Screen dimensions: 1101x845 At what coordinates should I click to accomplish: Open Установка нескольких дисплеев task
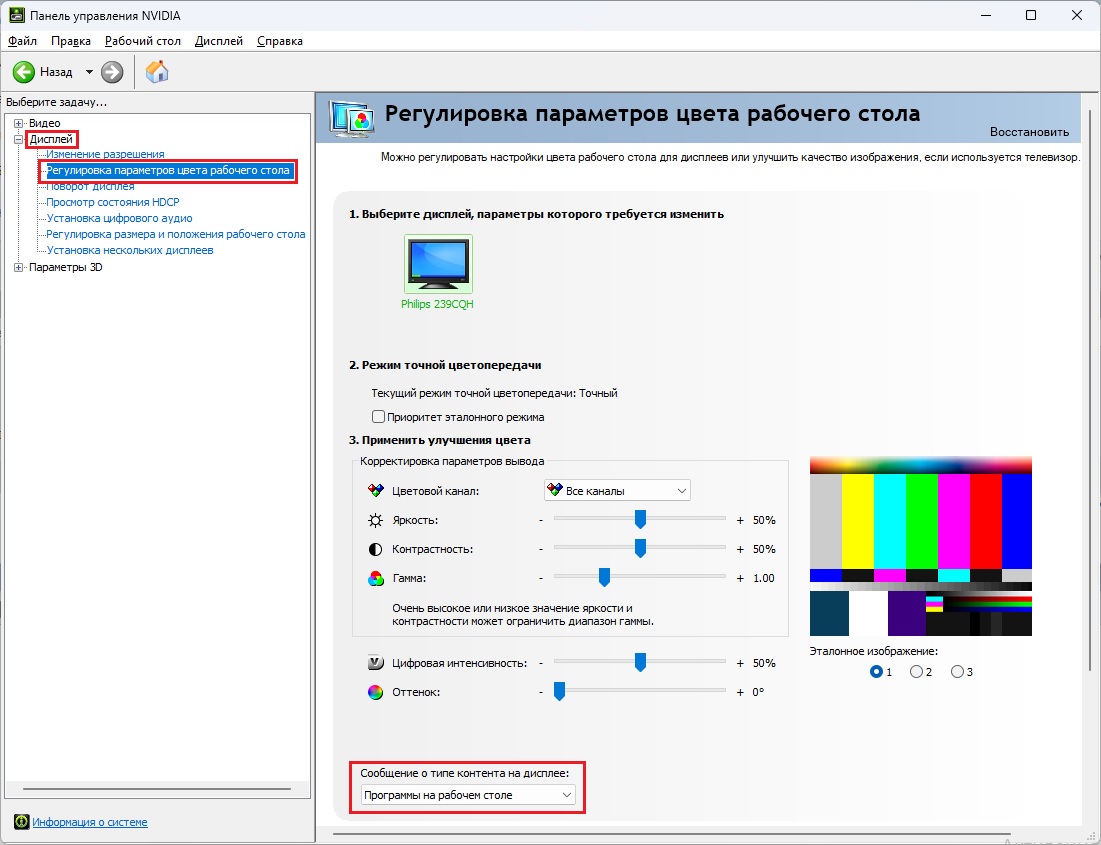point(130,250)
